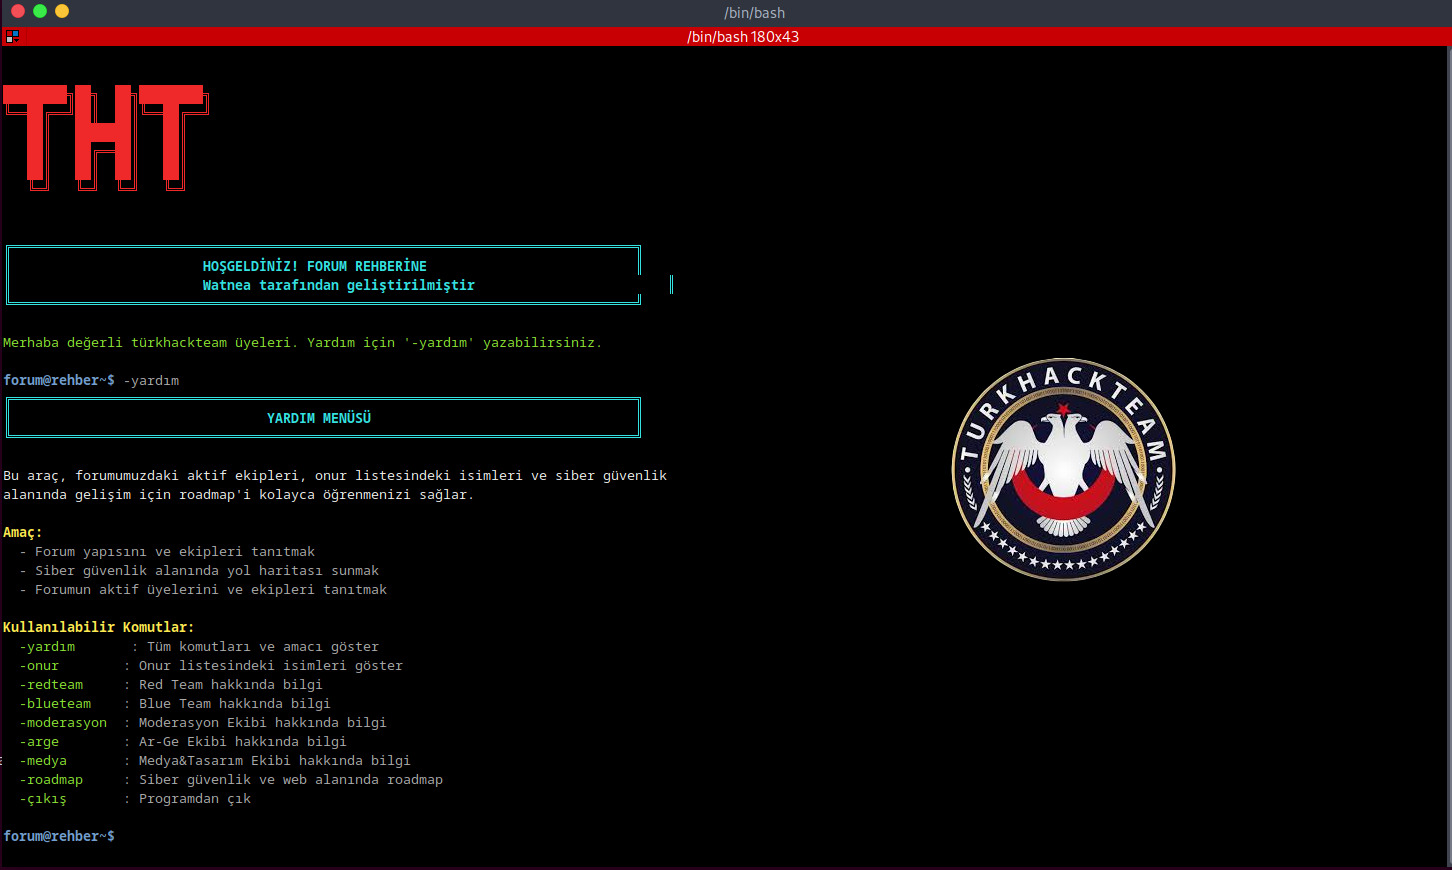The width and height of the screenshot is (1452, 870).
Task: Click description 'Blue Team hakkında bilgi'
Action: point(235,703)
